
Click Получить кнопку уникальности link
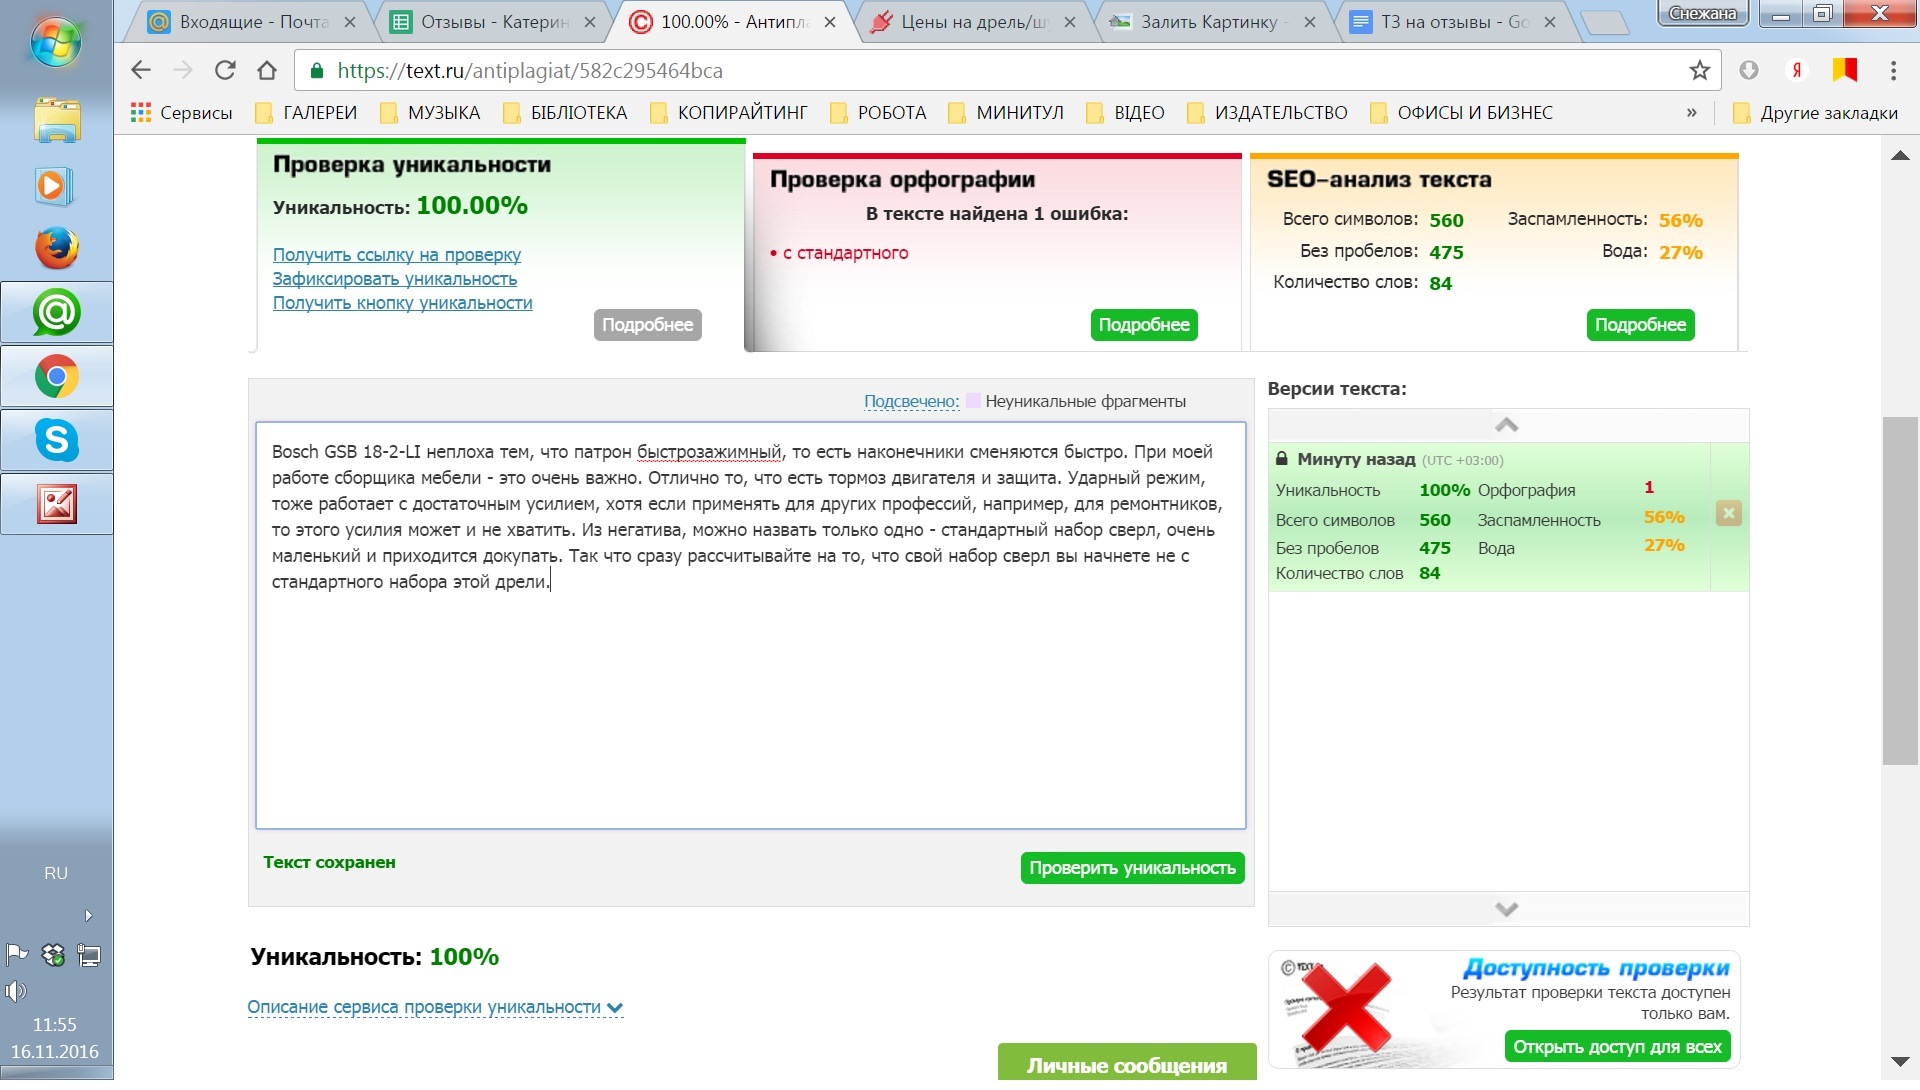[403, 303]
